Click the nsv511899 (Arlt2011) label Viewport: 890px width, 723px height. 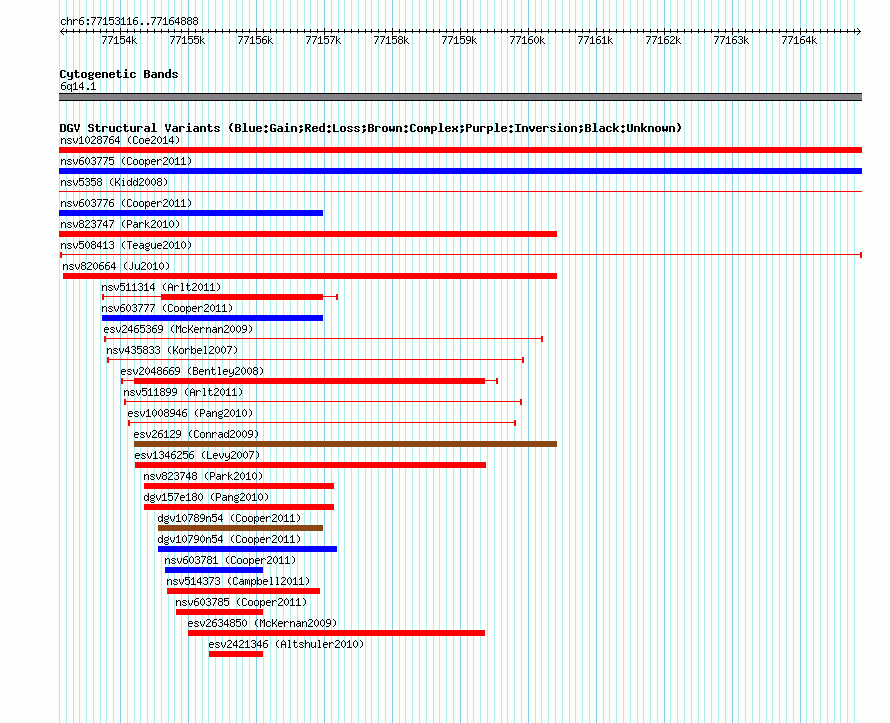(183, 392)
